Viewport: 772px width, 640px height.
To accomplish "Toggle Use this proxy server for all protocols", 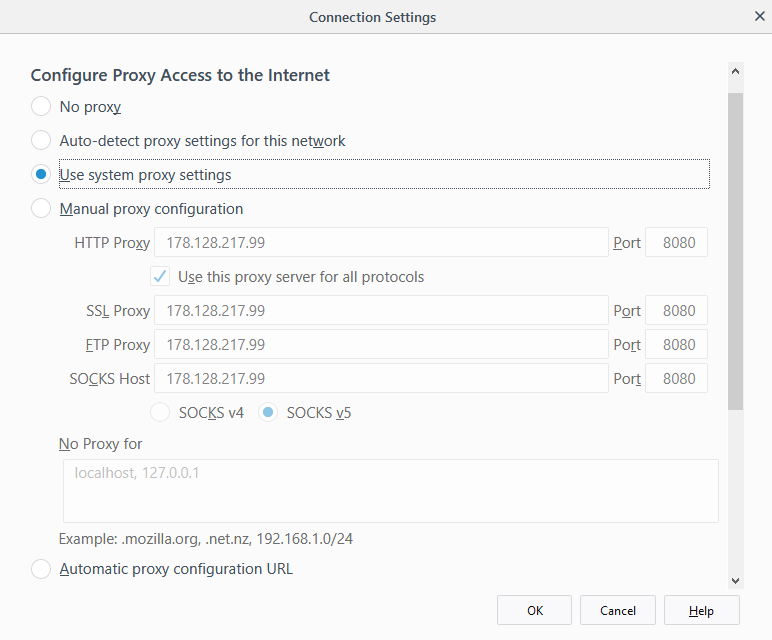I will [159, 277].
